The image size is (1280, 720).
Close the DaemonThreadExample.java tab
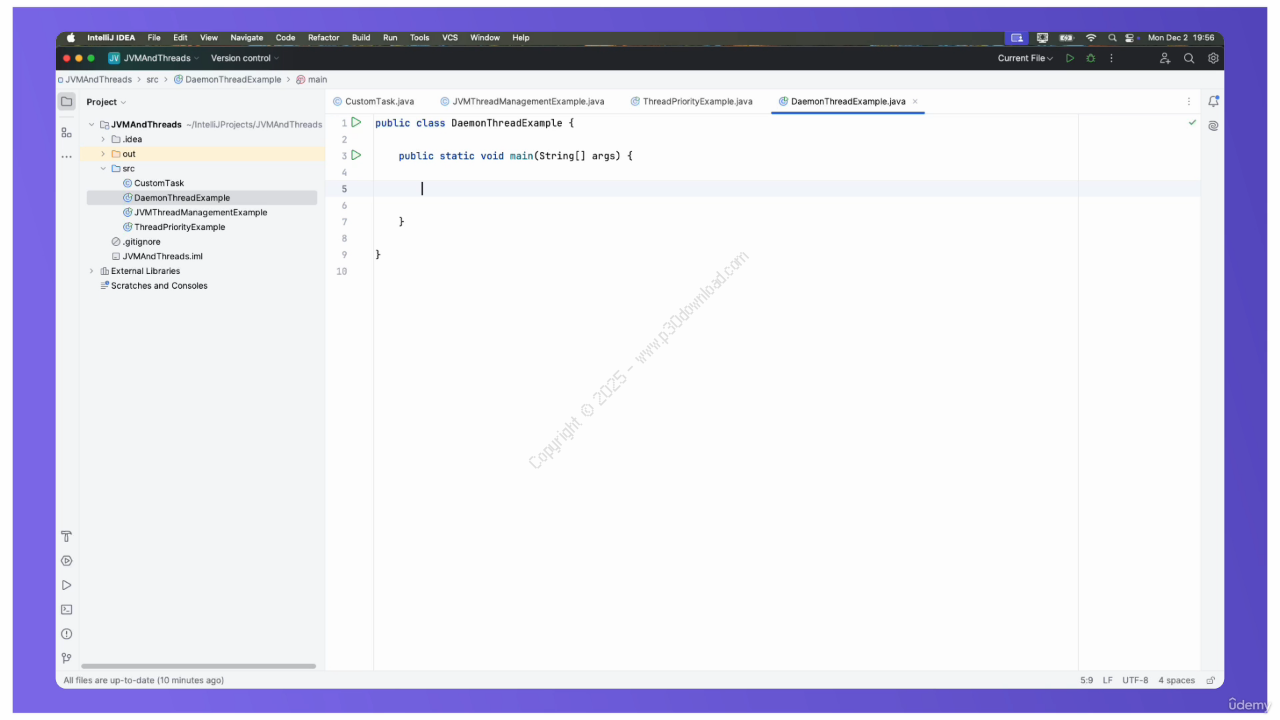pyautogui.click(x=915, y=101)
